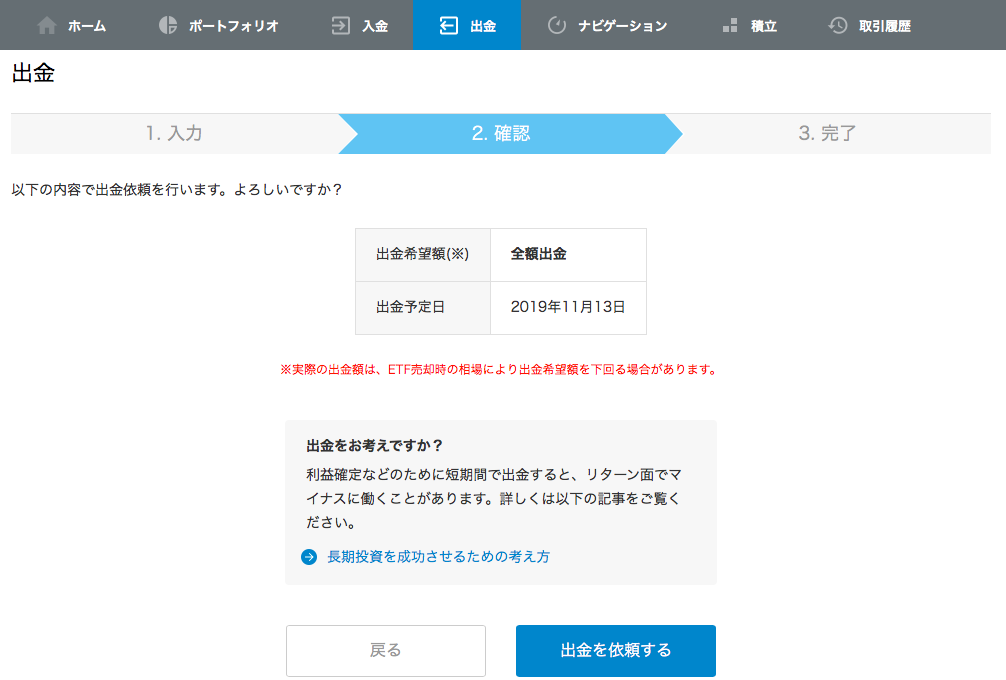This screenshot has width=1006, height=680.
Task: Click the 戻る button
Action: click(386, 650)
